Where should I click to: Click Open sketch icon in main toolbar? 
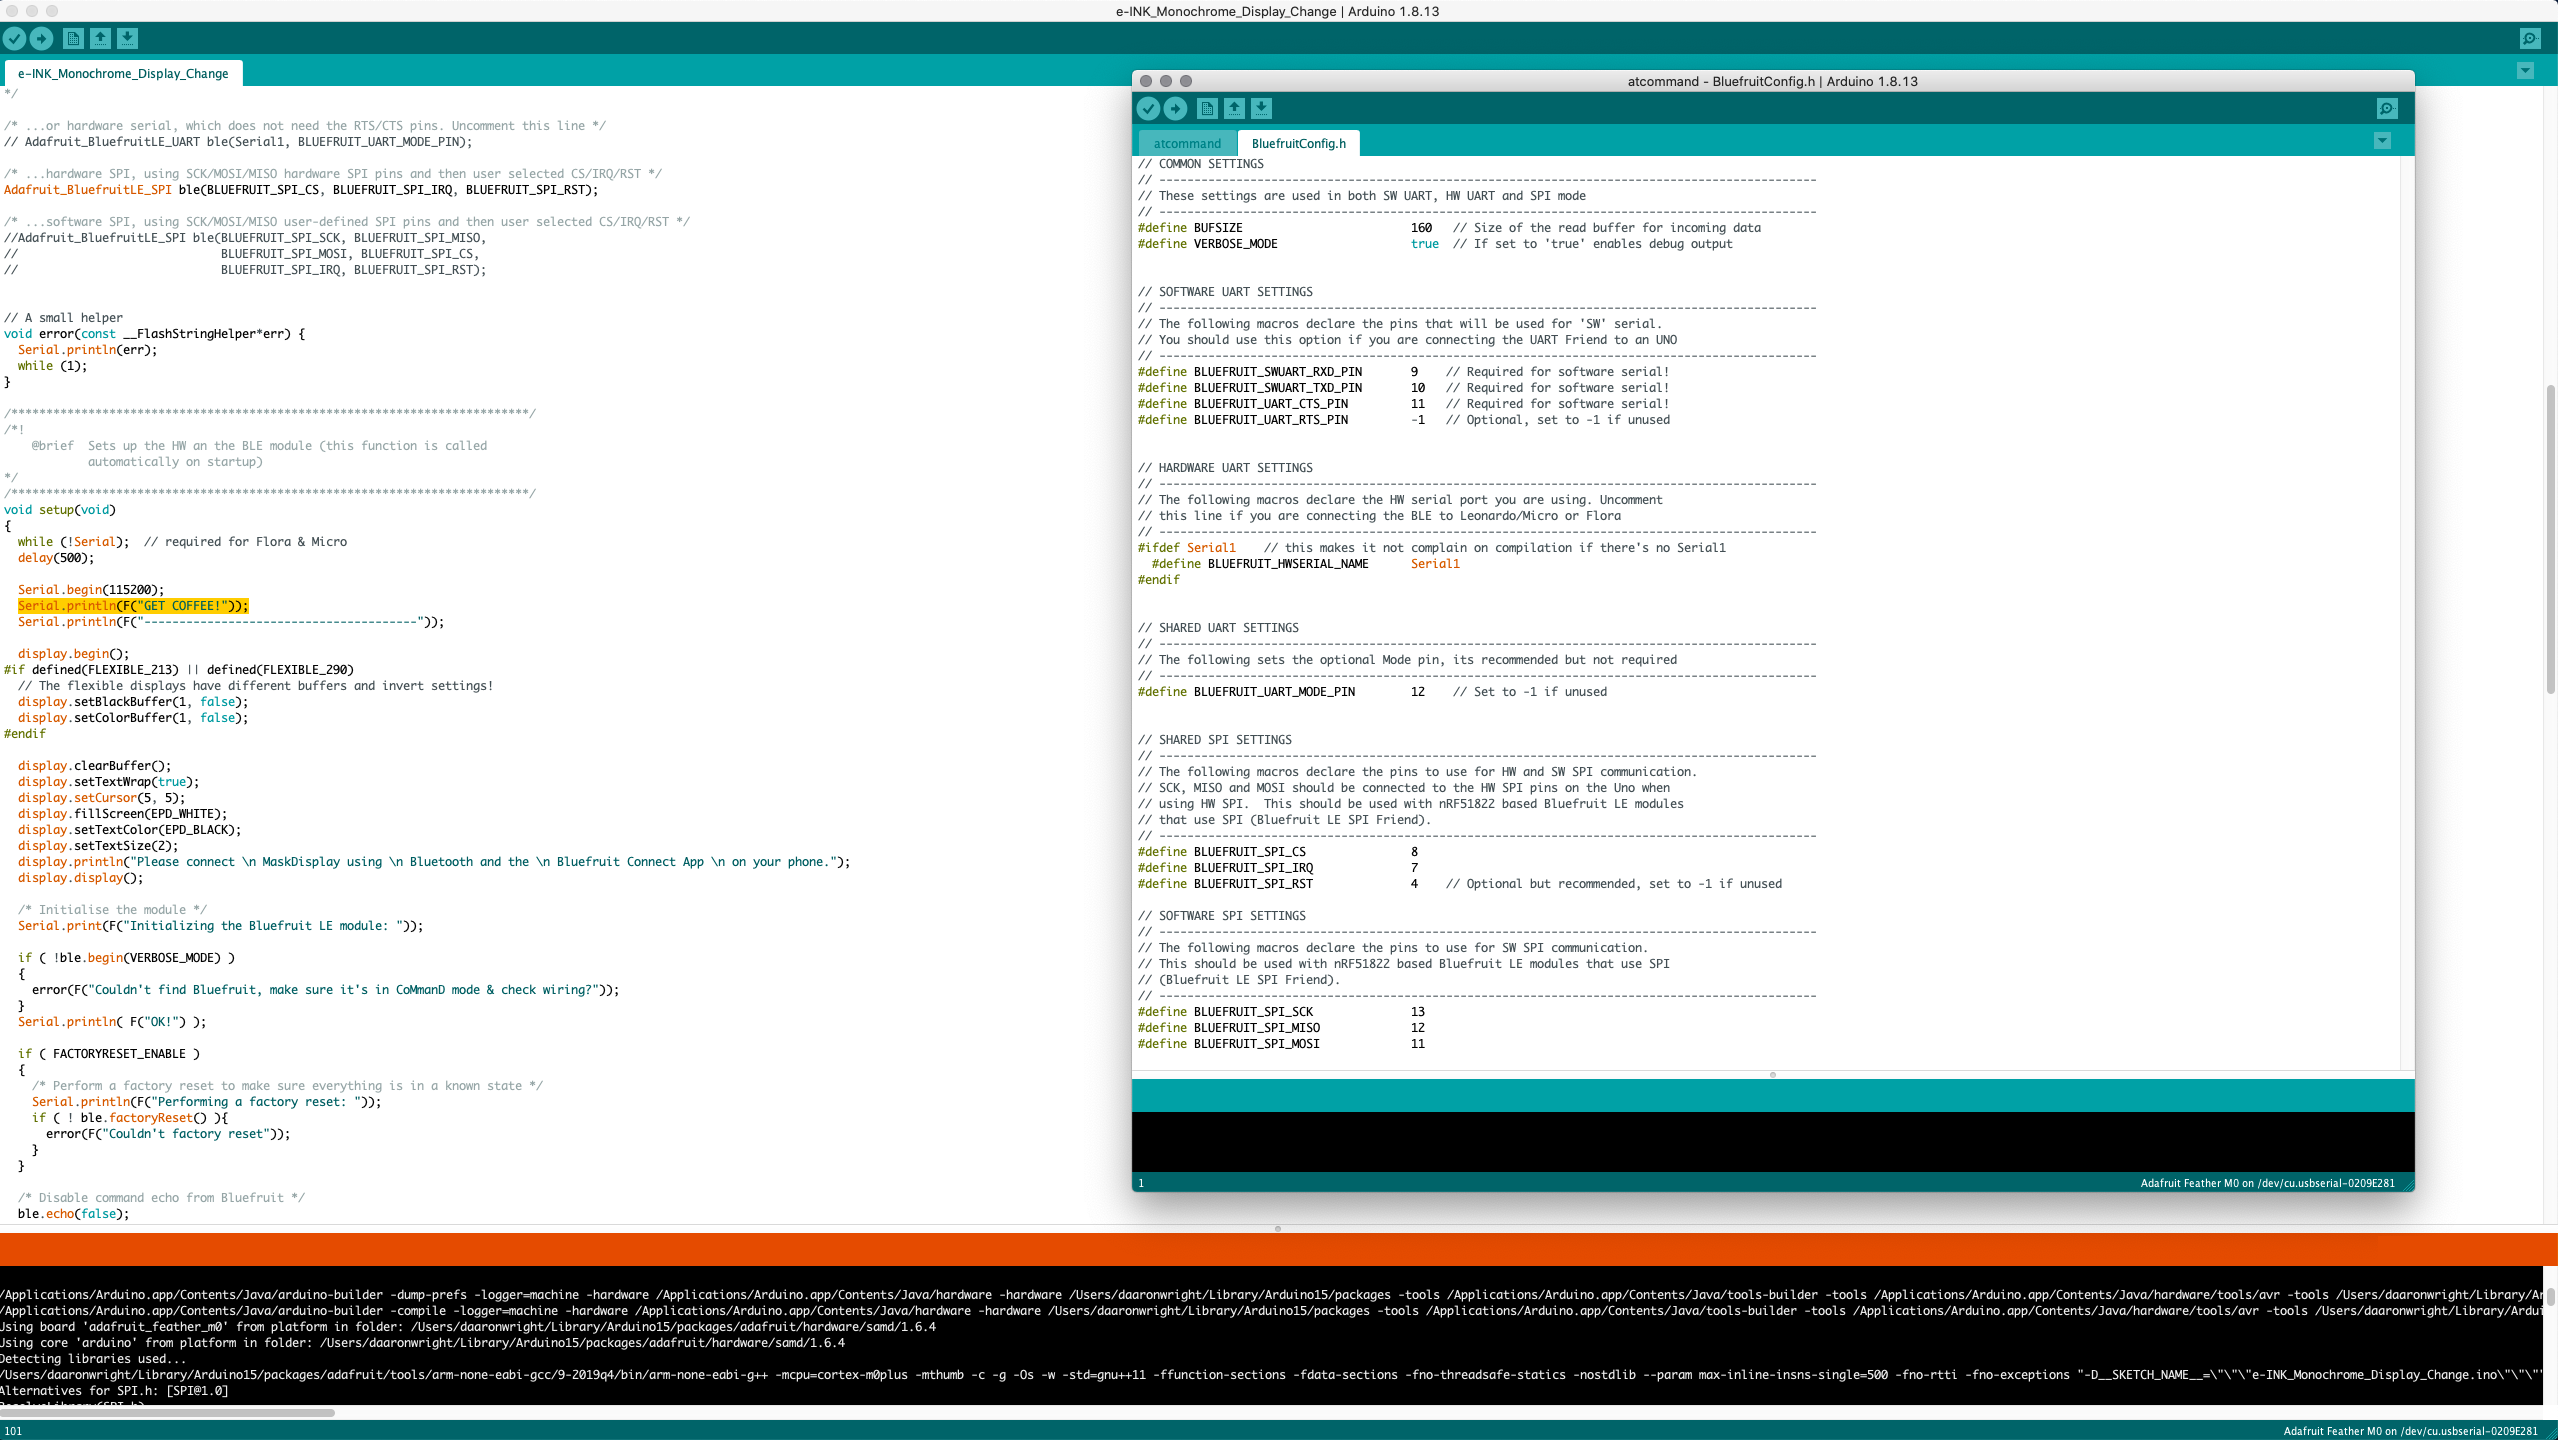coord(100,38)
